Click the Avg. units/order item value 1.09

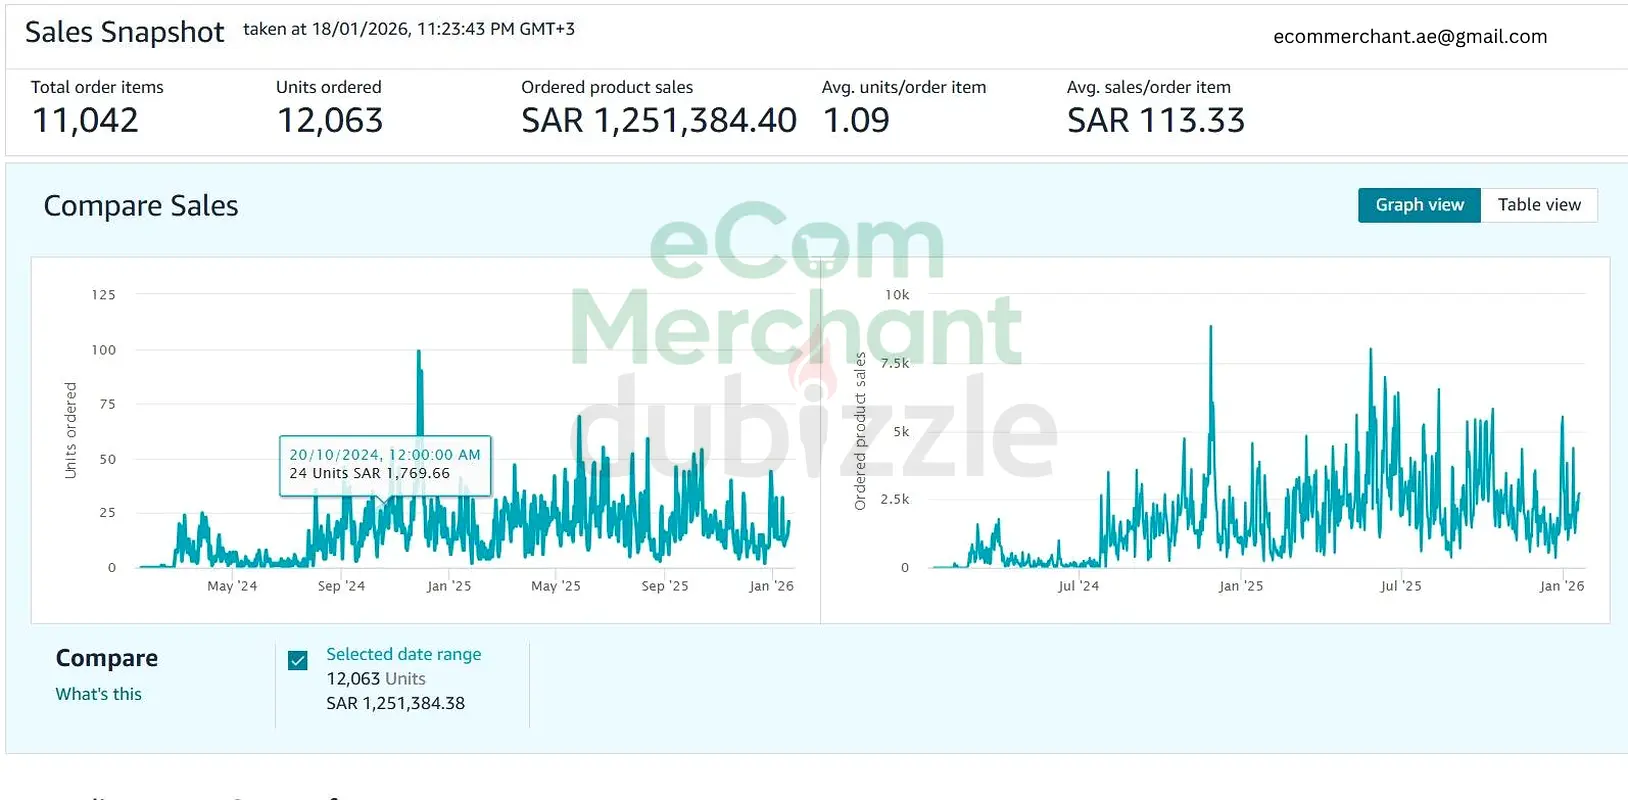(856, 121)
